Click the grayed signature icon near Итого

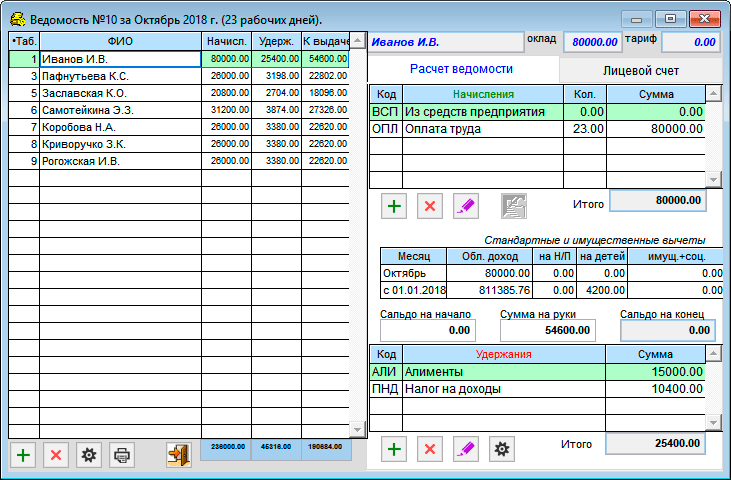(514, 206)
